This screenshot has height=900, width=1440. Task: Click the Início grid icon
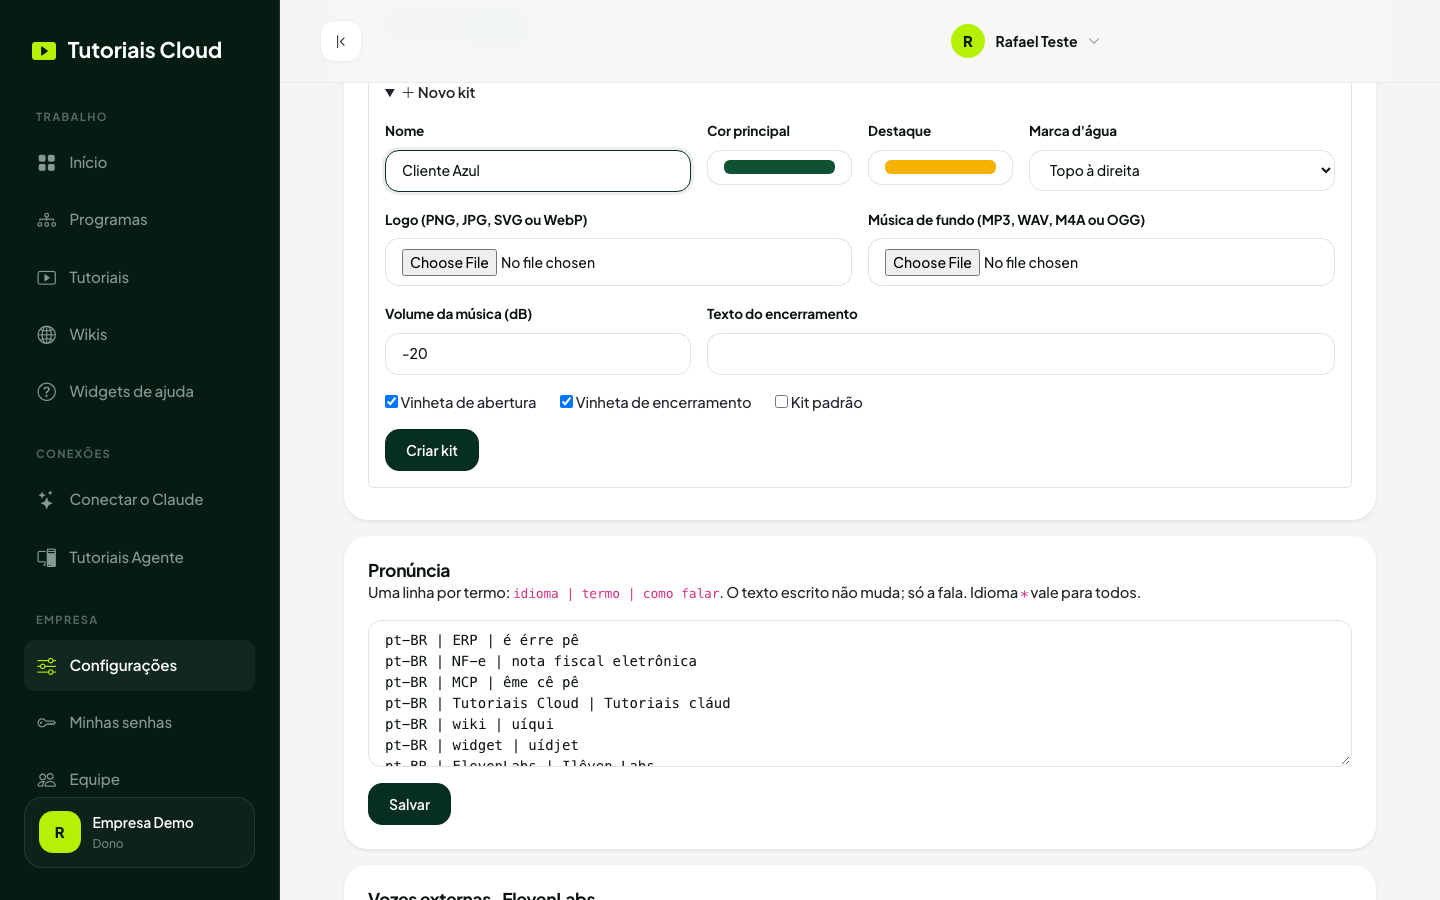tap(47, 163)
